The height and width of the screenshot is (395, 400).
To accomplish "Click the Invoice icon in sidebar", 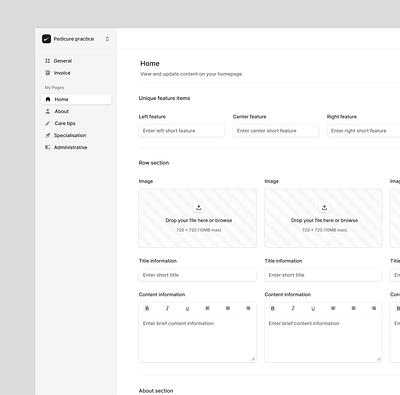I will click(x=48, y=73).
